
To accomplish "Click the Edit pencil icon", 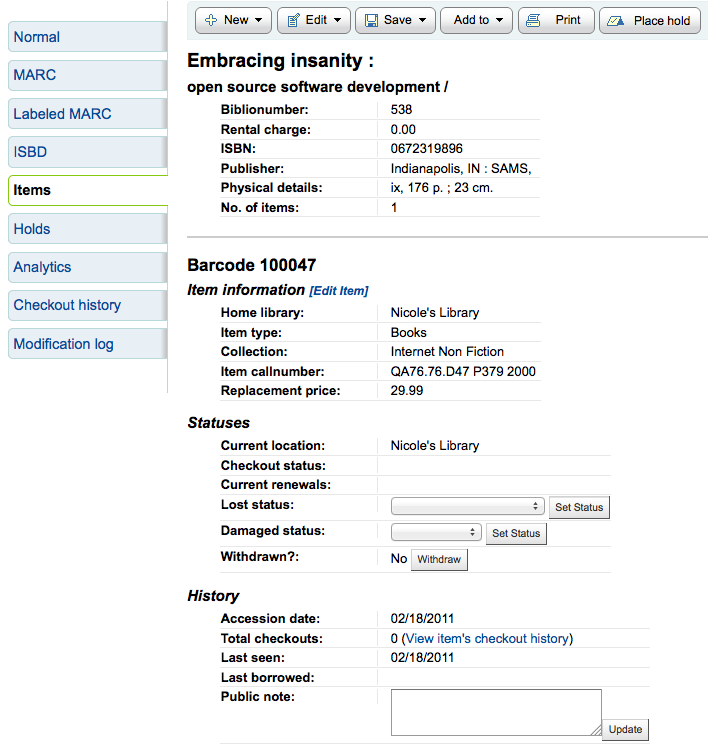I will [x=292, y=20].
